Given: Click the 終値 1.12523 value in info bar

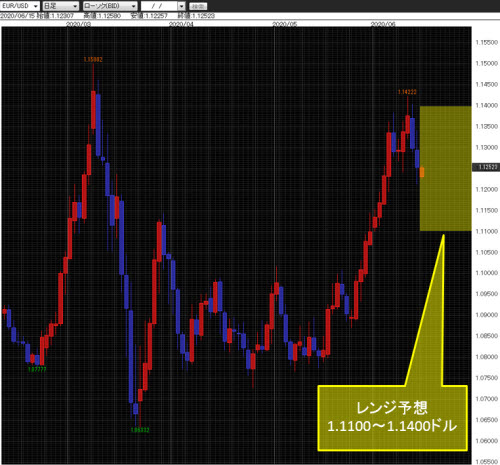Looking at the screenshot, I should coord(196,16).
